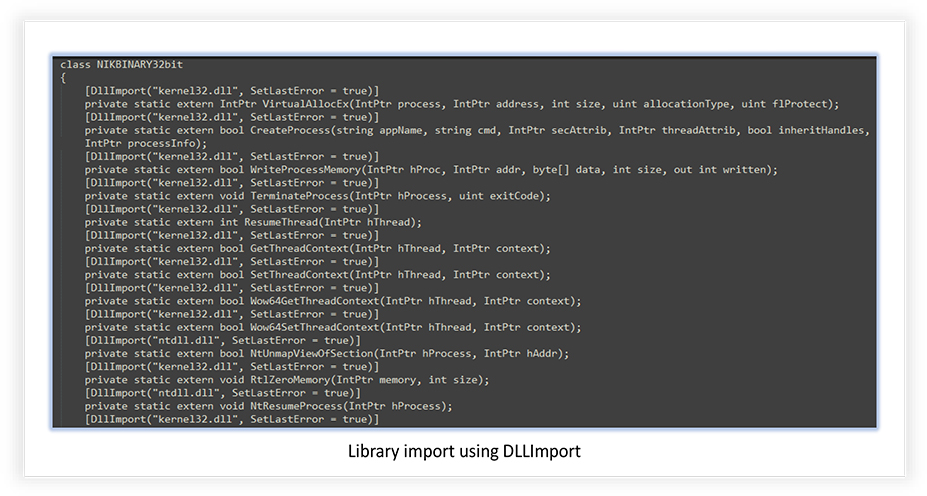The height and width of the screenshot is (496, 927).
Task: Click the 'IntPtr processInfo);' continuation line
Action: point(146,143)
